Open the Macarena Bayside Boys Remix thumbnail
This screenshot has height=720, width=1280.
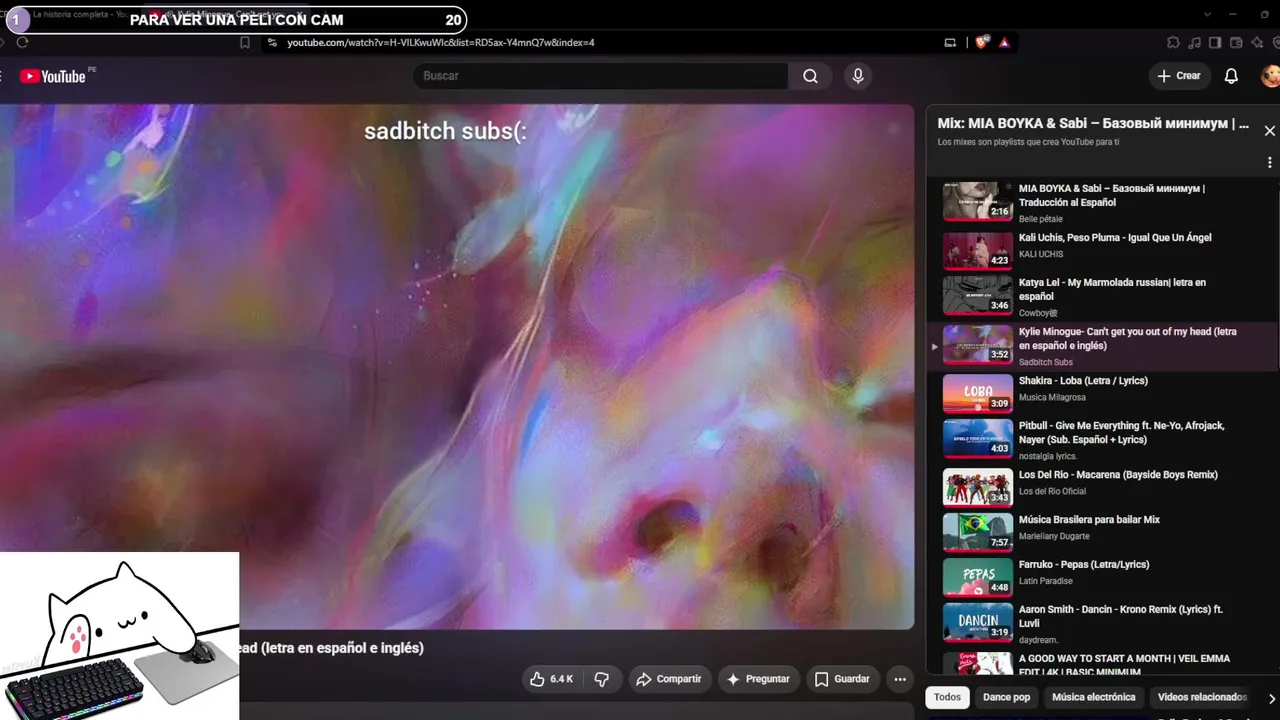click(978, 488)
